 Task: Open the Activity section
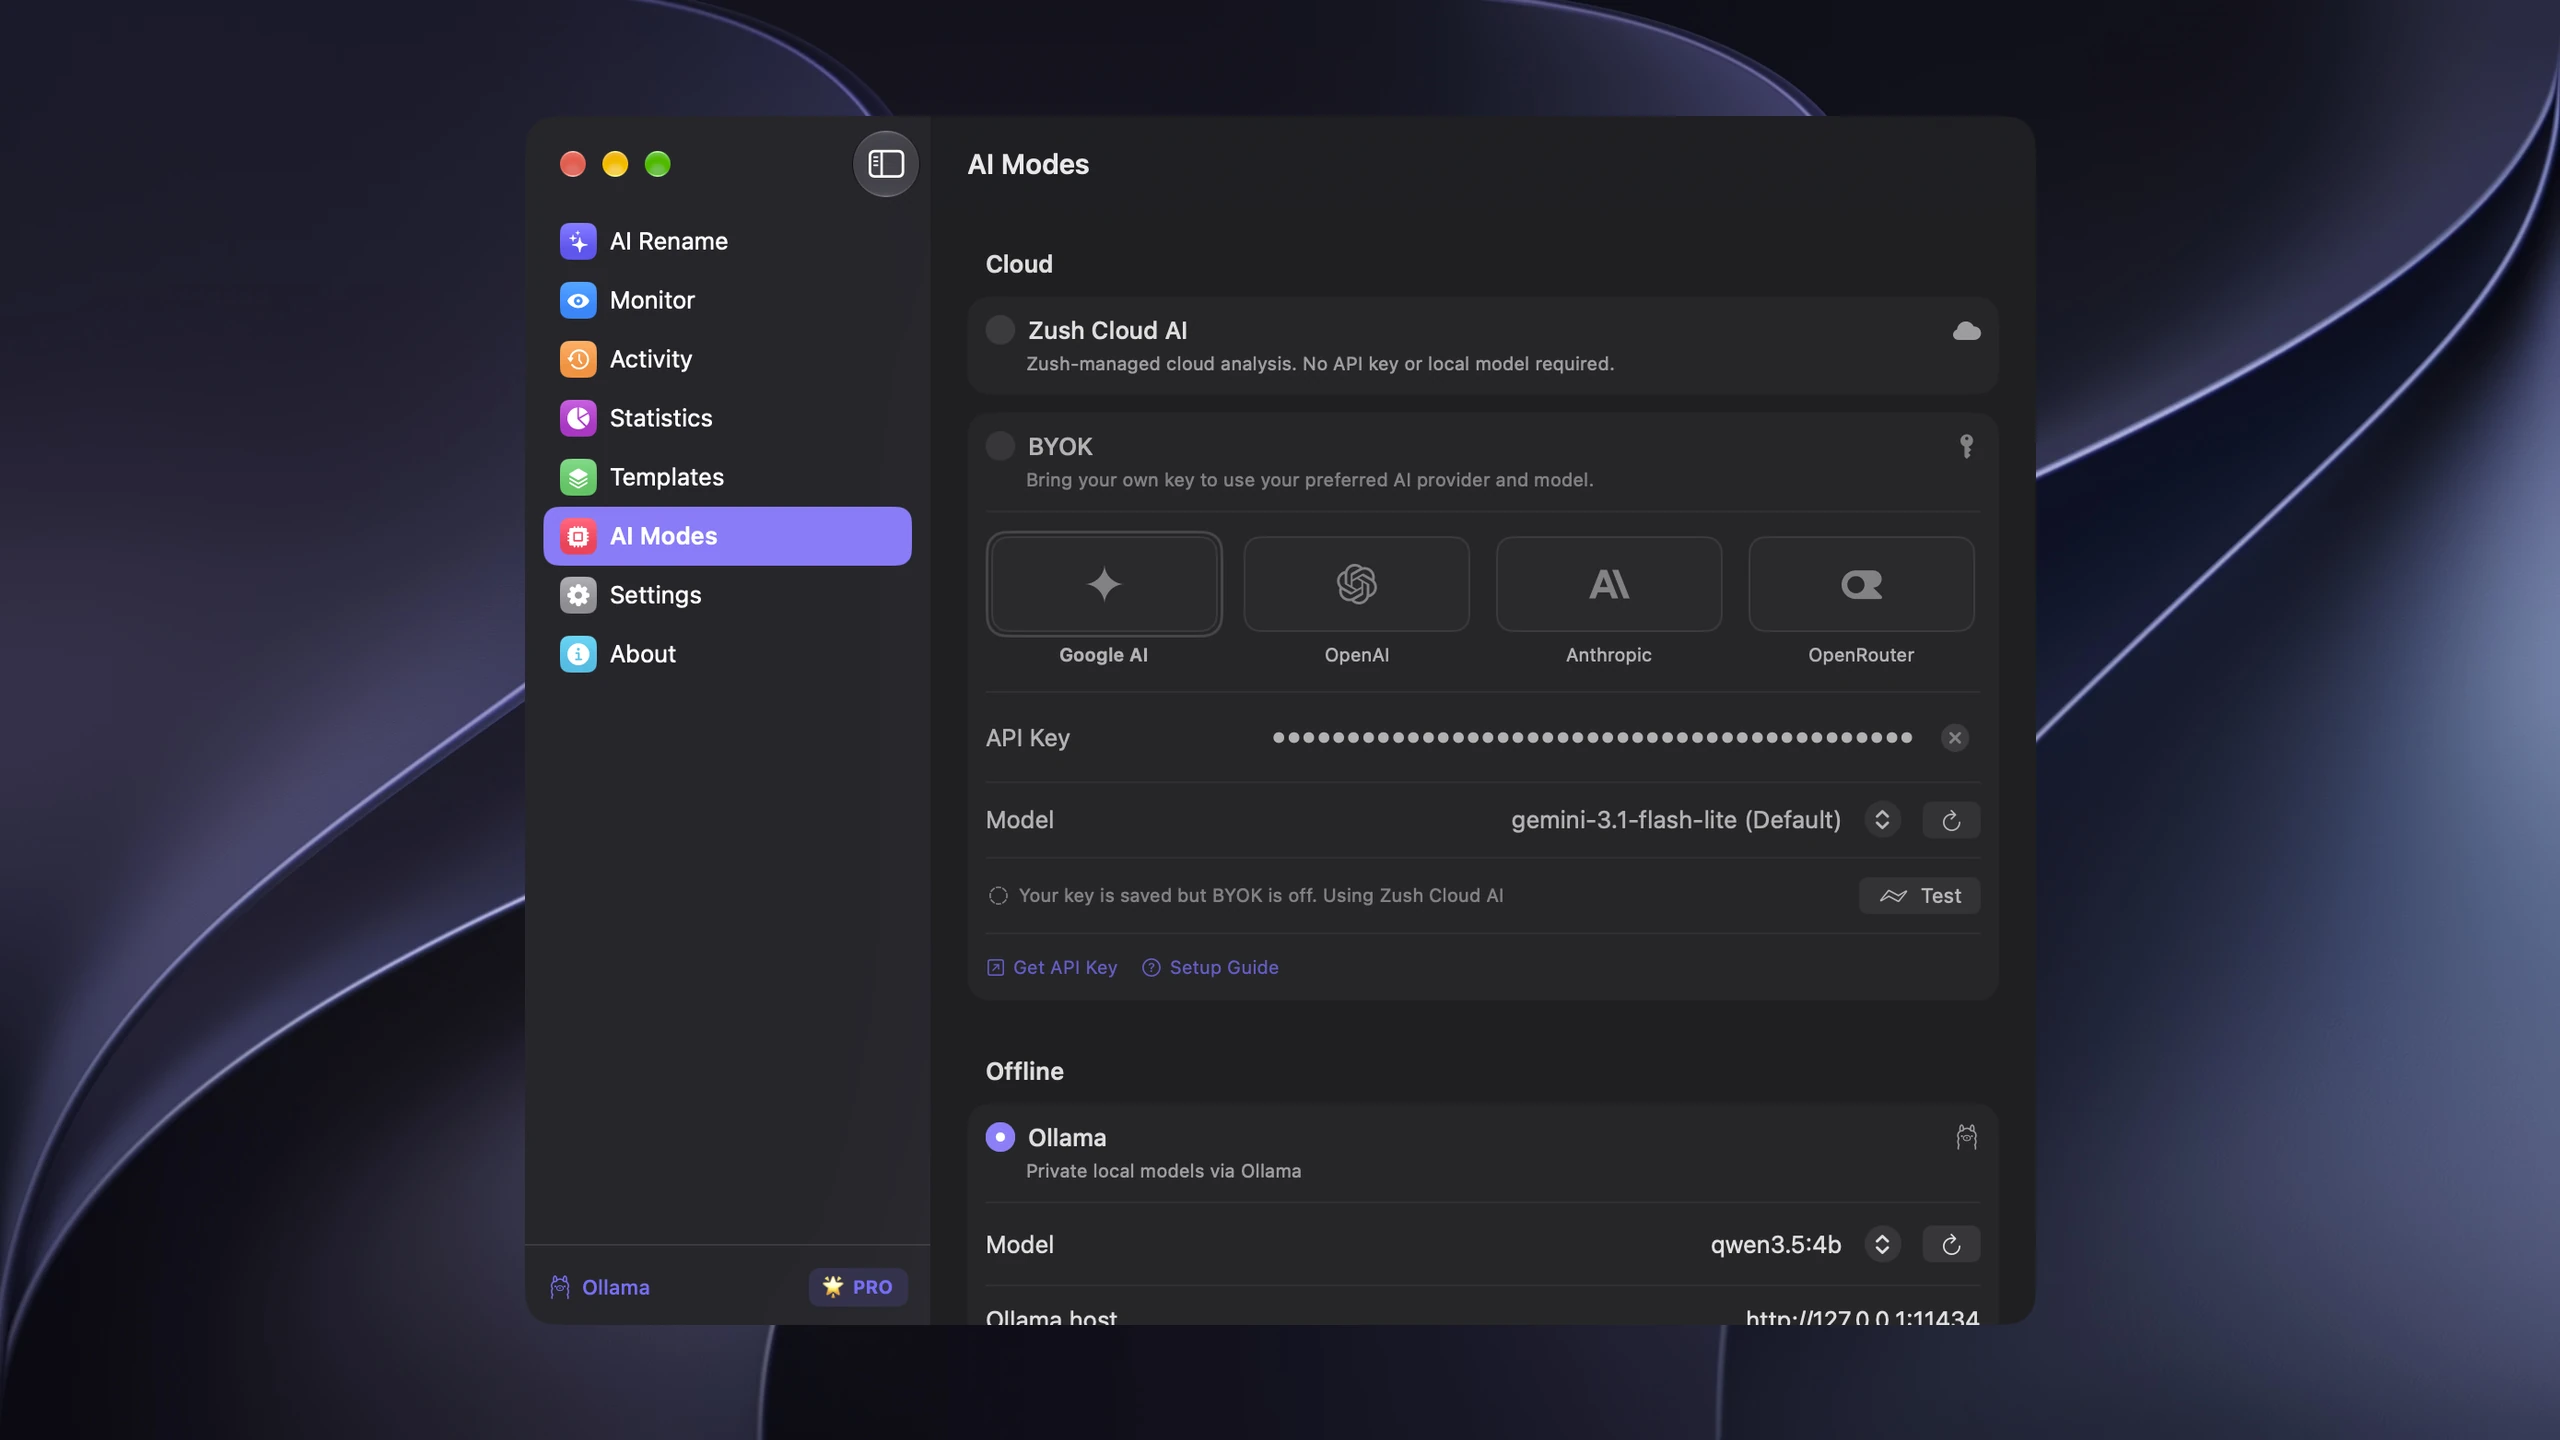pos(727,359)
